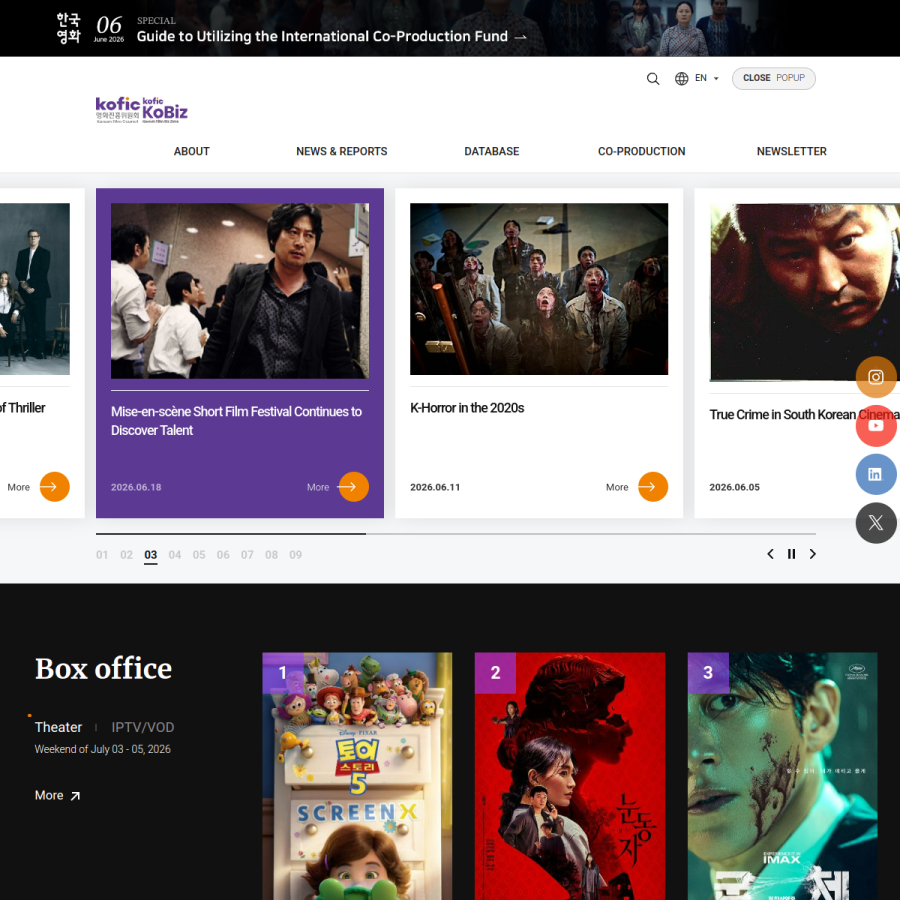Open the ABOUT menu

[192, 152]
